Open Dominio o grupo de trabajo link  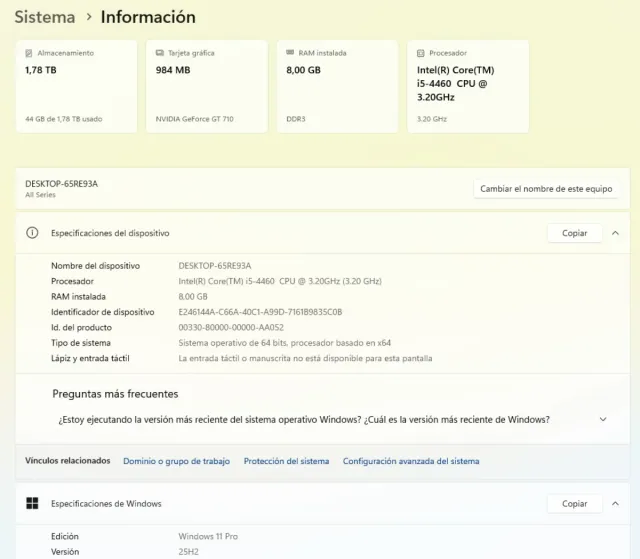[176, 461]
